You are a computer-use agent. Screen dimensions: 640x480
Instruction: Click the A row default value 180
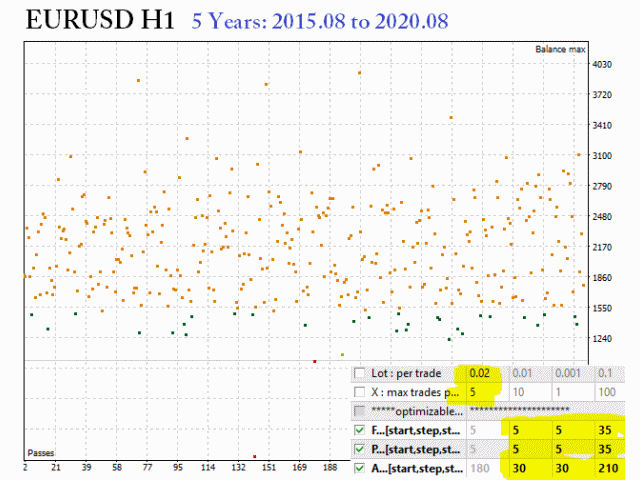pos(479,468)
